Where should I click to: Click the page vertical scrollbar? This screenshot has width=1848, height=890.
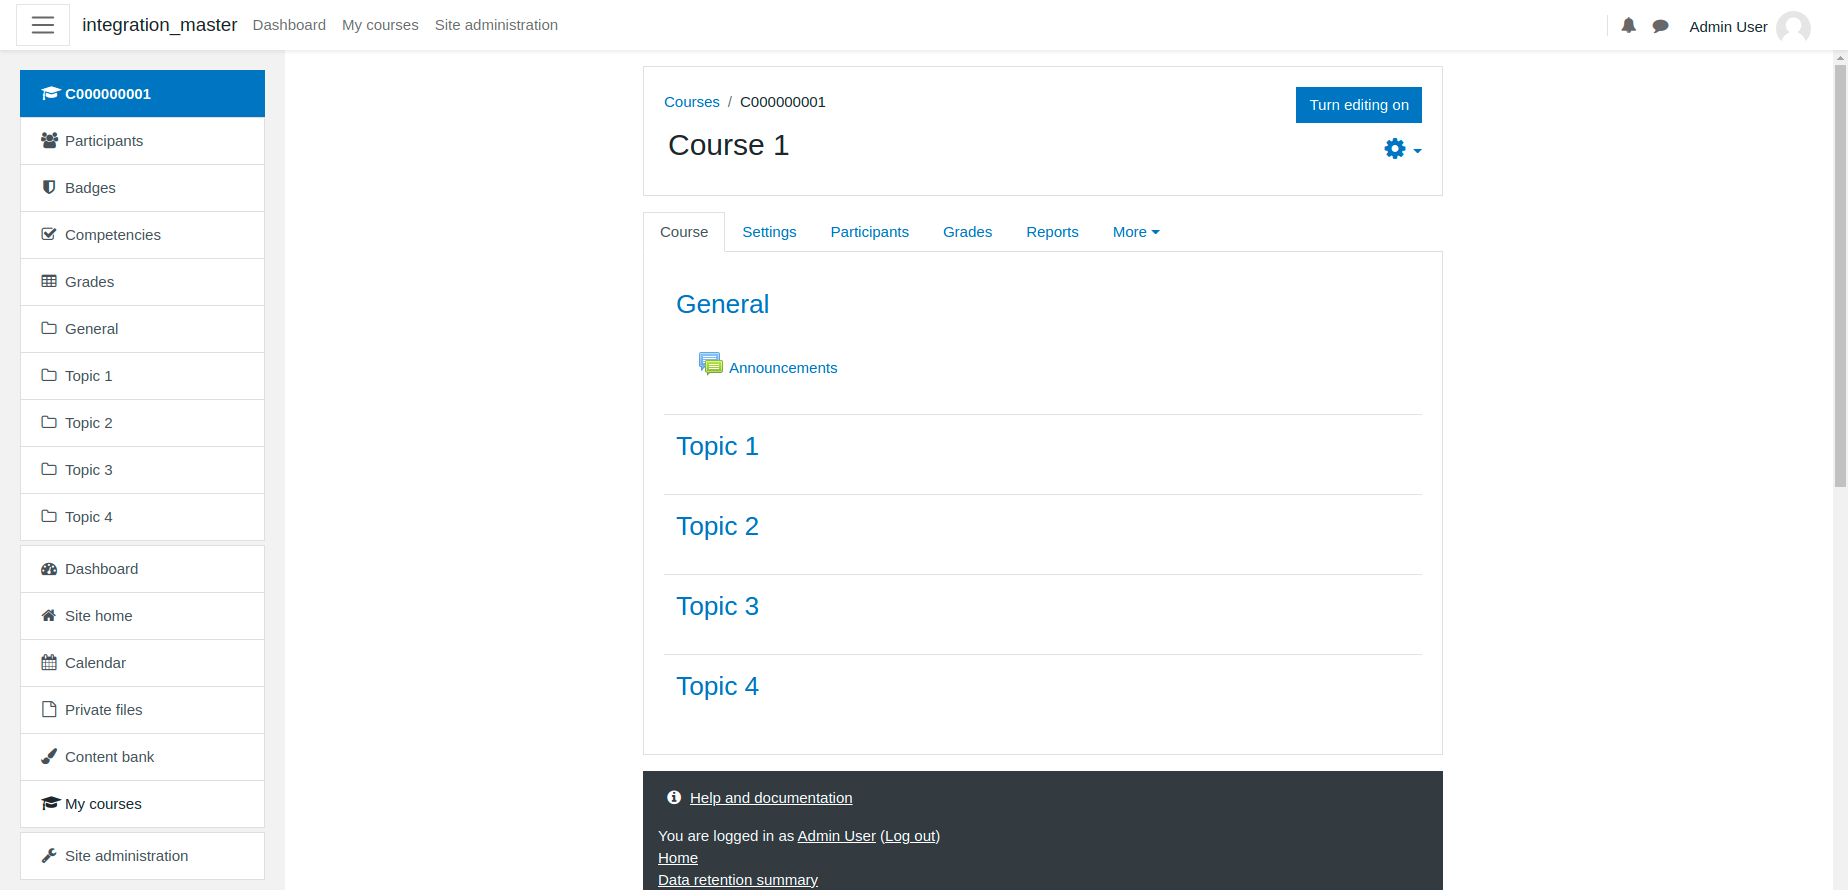[x=1840, y=278]
